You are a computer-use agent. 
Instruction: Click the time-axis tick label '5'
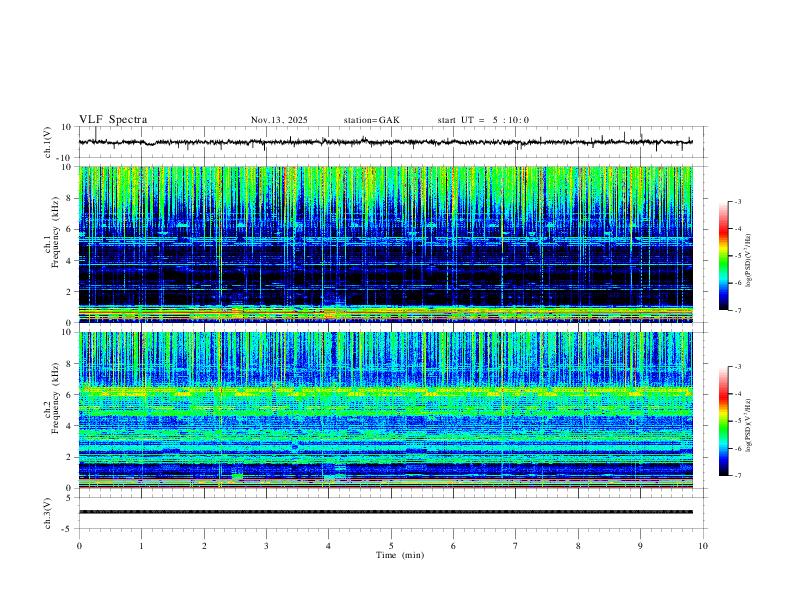391,546
